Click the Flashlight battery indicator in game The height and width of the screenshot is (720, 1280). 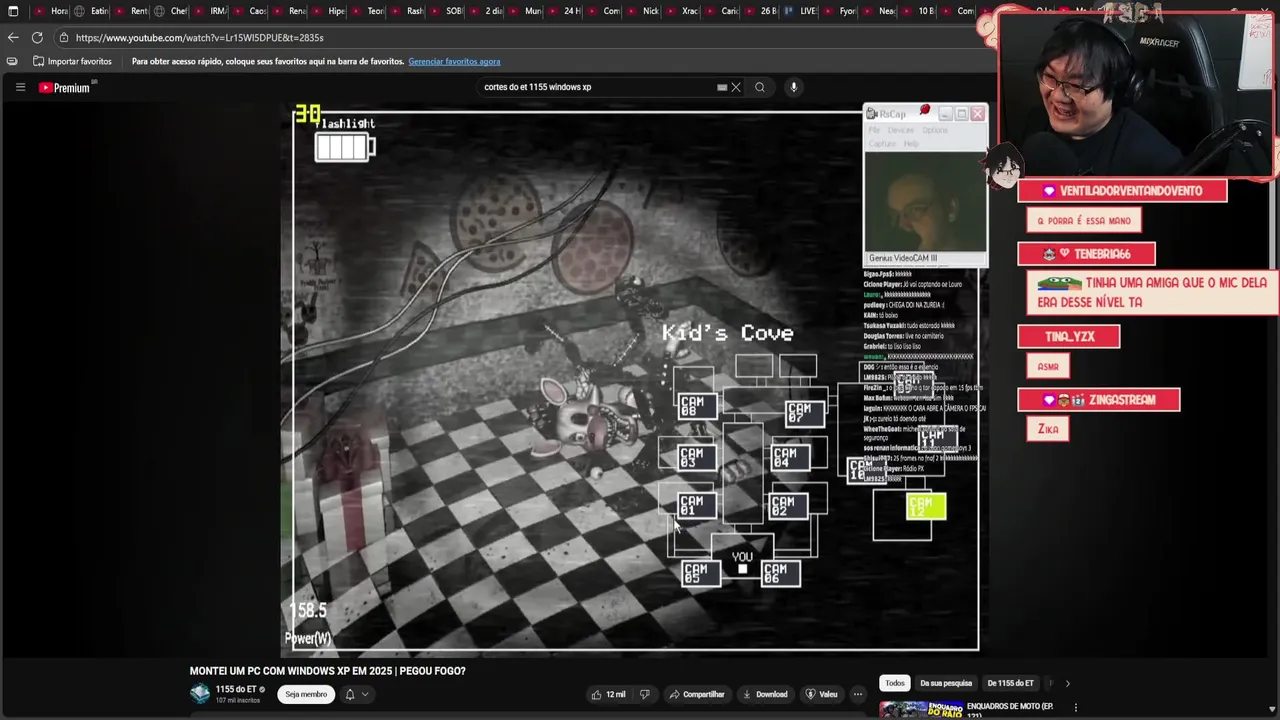click(x=345, y=147)
